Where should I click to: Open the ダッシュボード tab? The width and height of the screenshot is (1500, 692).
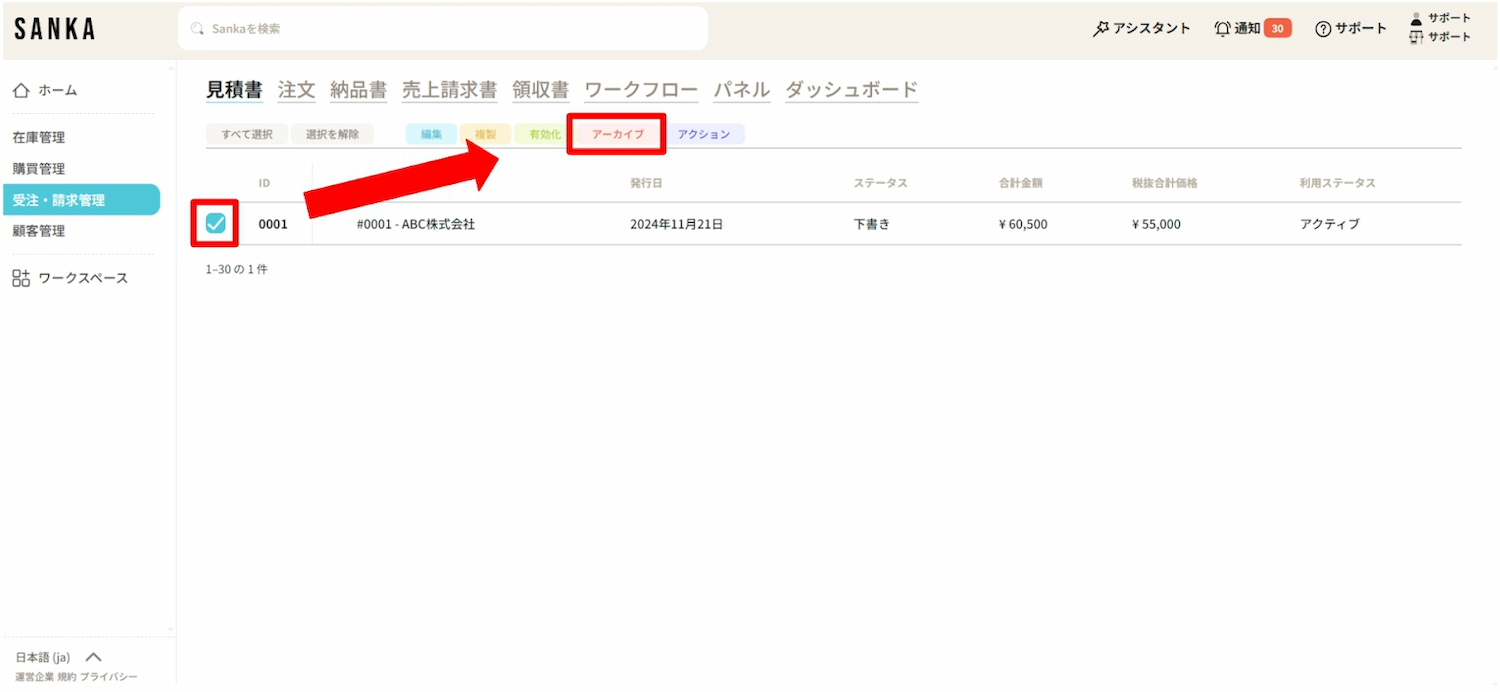point(851,90)
